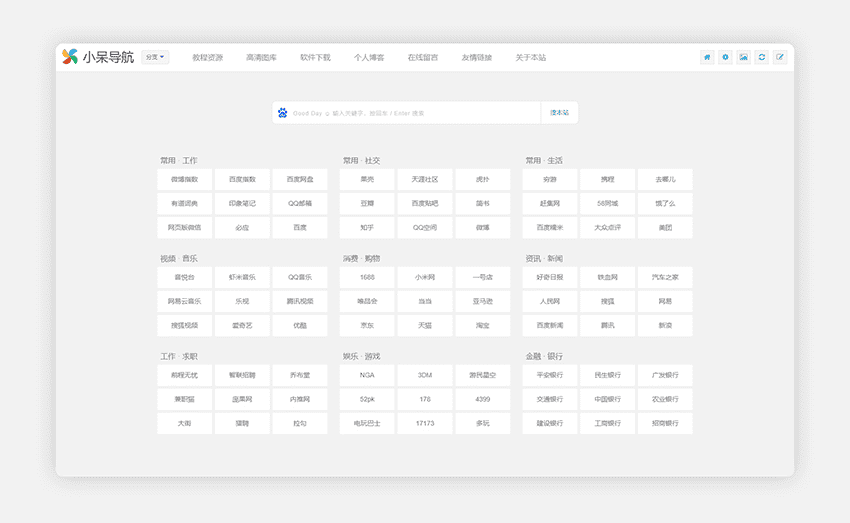Open the 优酷 link
This screenshot has width=850, height=523.
tap(300, 326)
